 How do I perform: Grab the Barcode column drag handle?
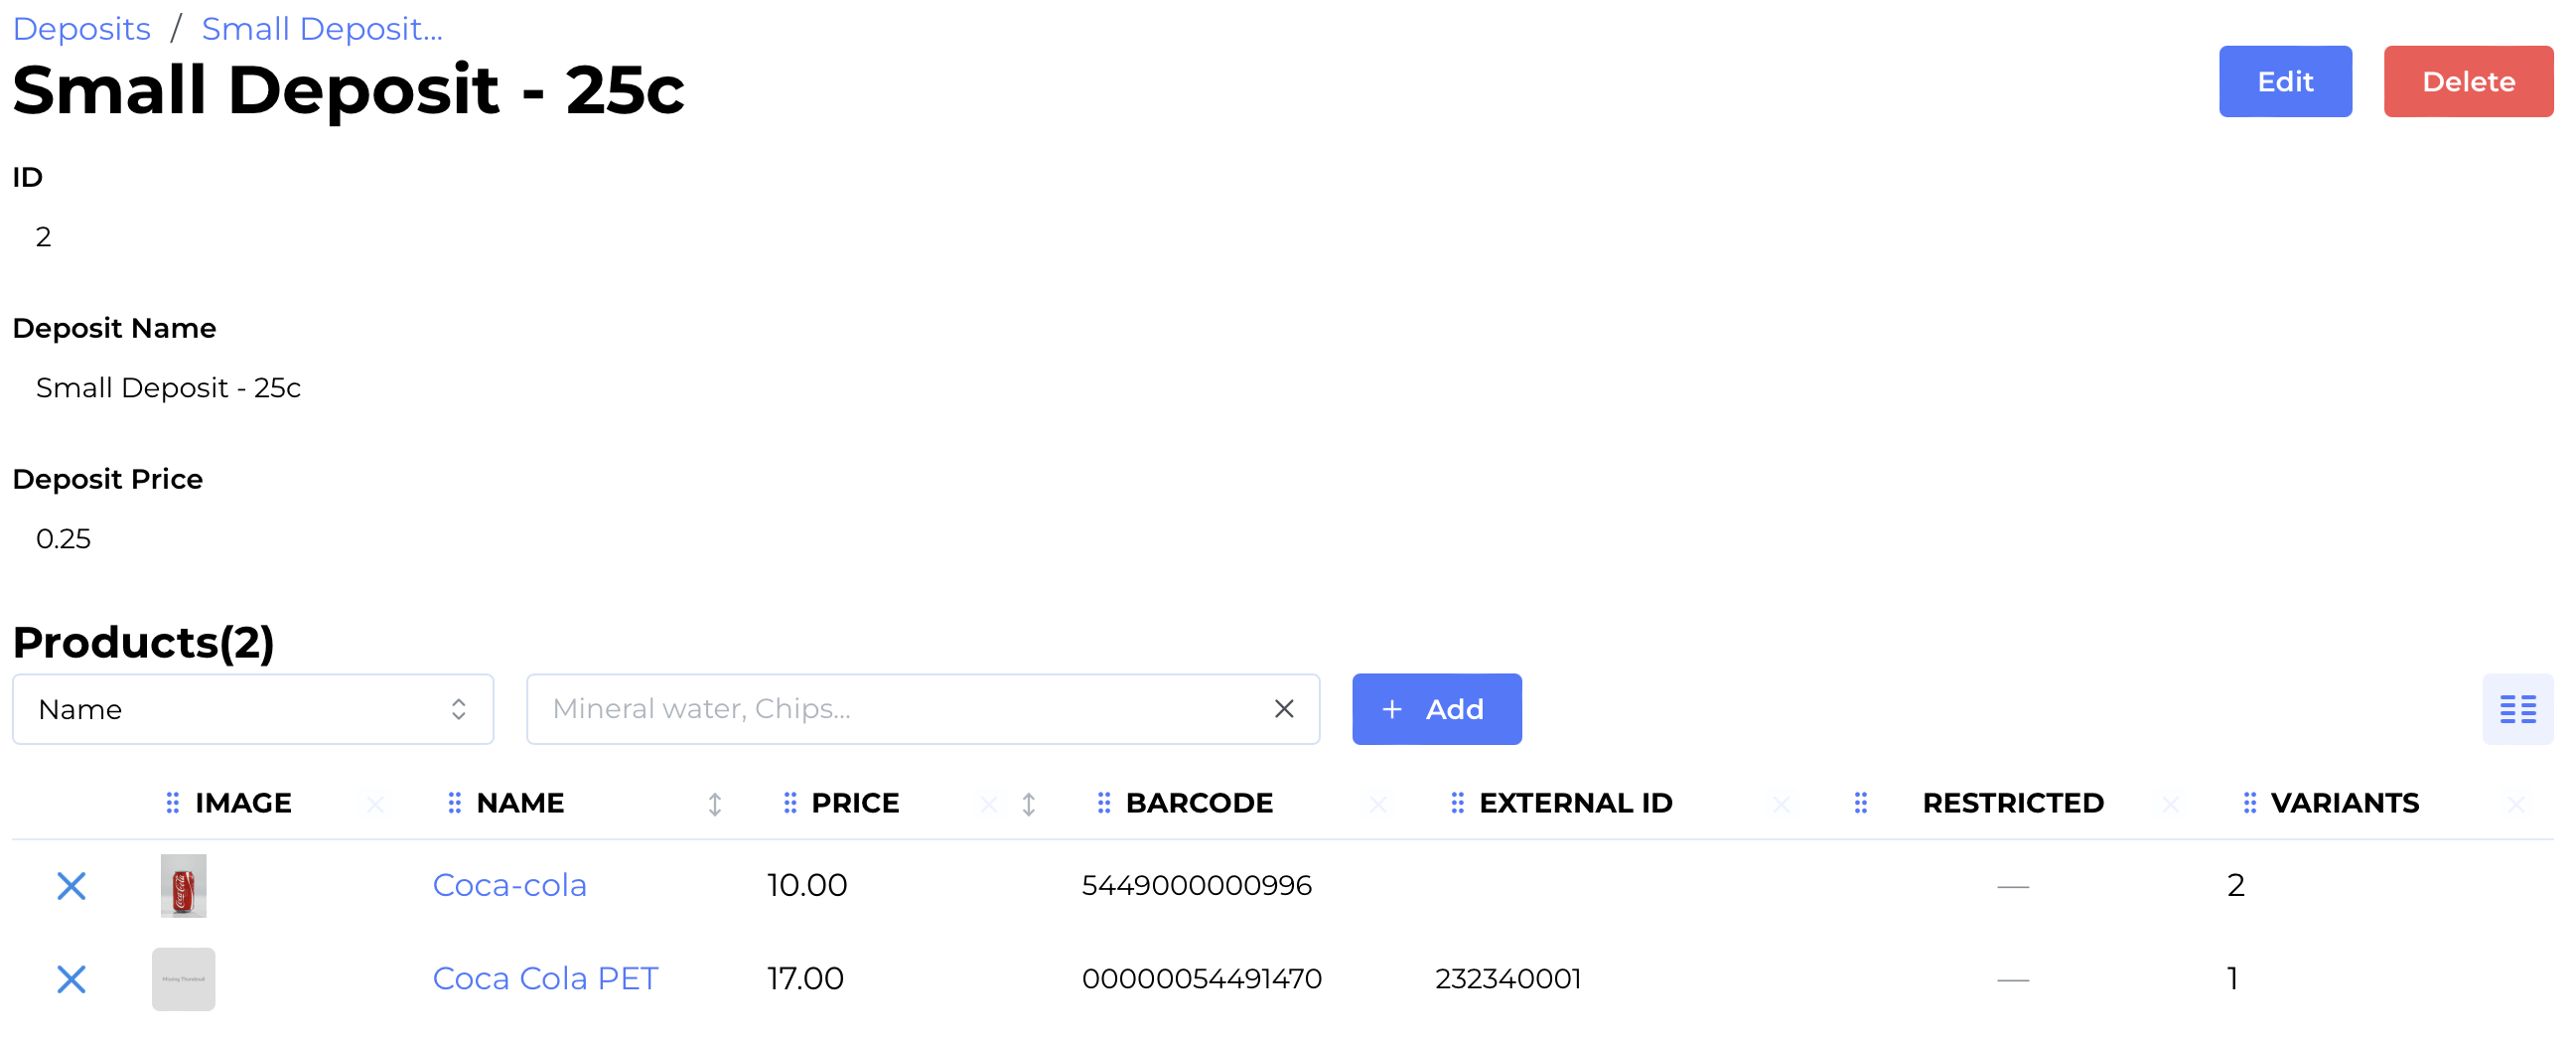pyautogui.click(x=1103, y=803)
